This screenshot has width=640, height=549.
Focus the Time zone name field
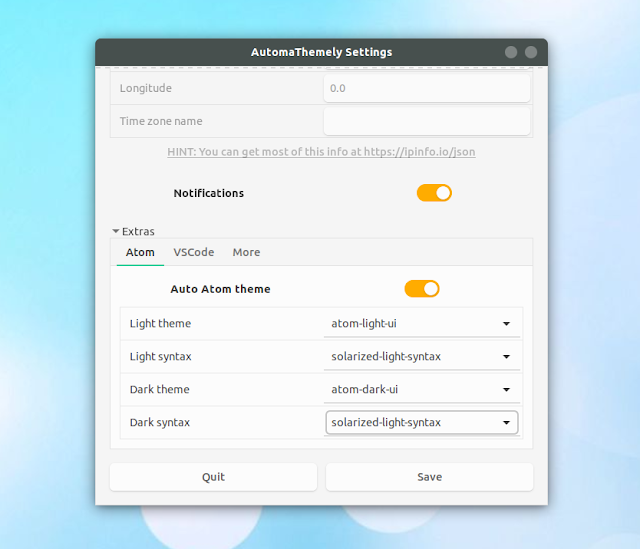426,121
